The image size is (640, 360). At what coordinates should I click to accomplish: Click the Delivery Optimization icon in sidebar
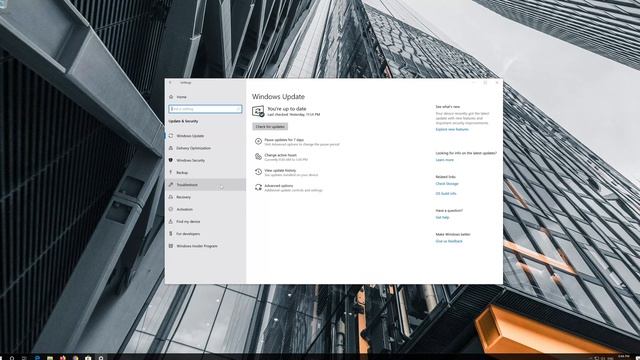point(171,148)
